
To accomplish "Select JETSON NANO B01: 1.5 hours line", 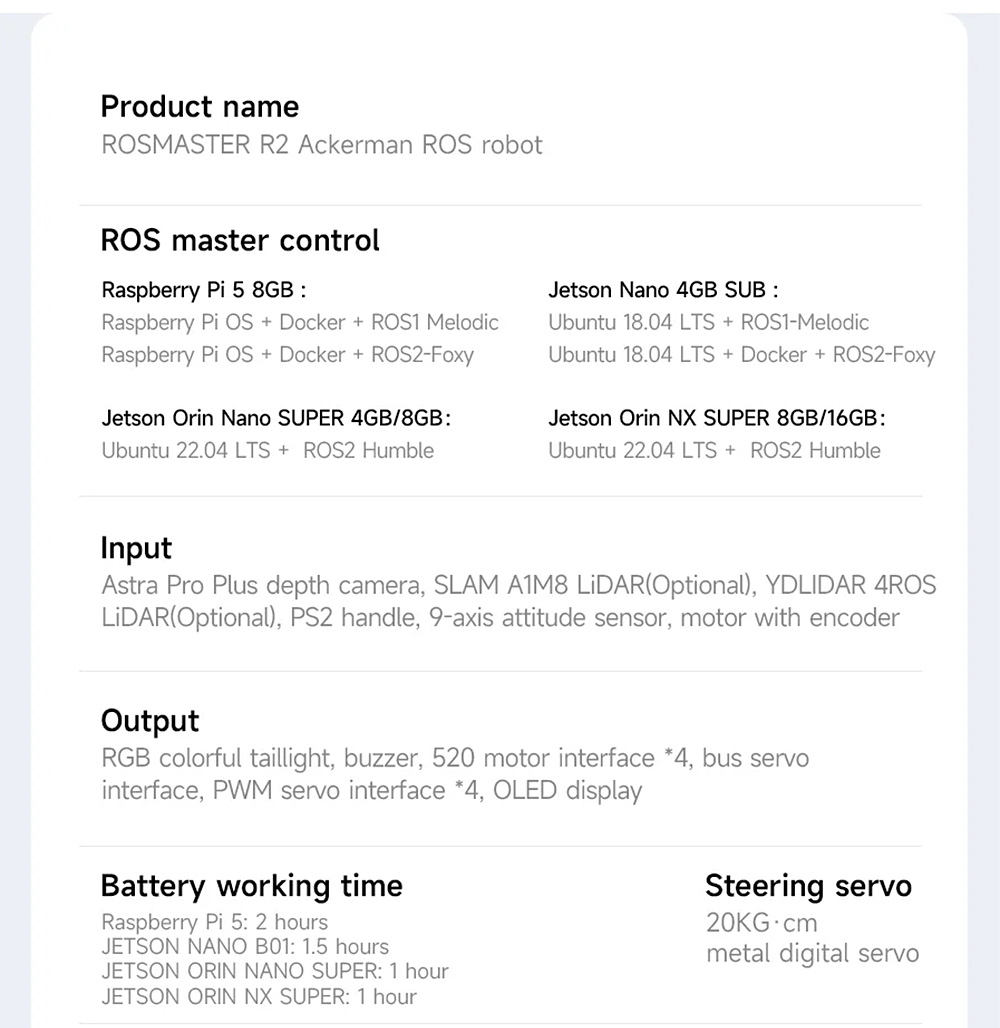I will pos(245,946).
